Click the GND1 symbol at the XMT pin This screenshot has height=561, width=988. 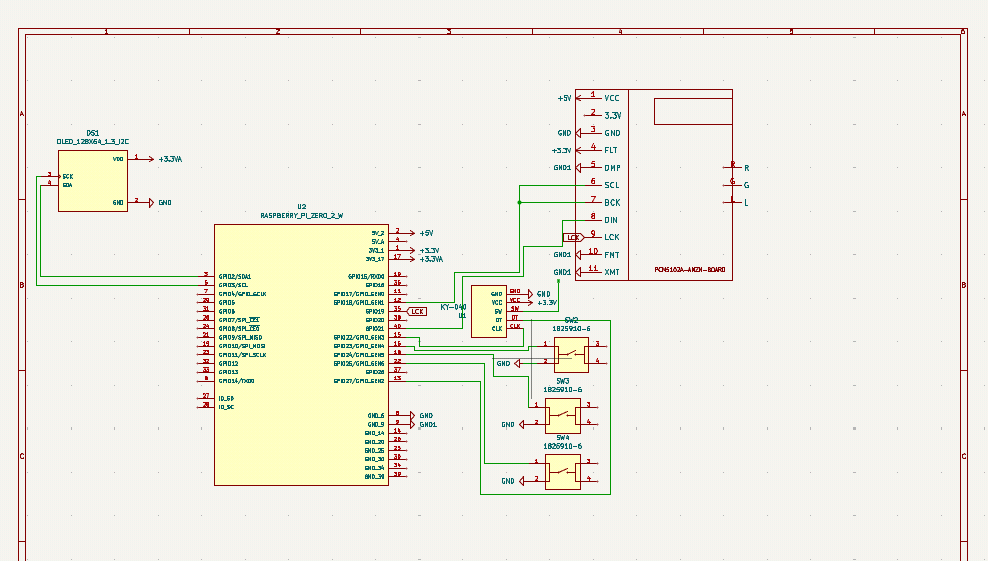[x=563, y=272]
